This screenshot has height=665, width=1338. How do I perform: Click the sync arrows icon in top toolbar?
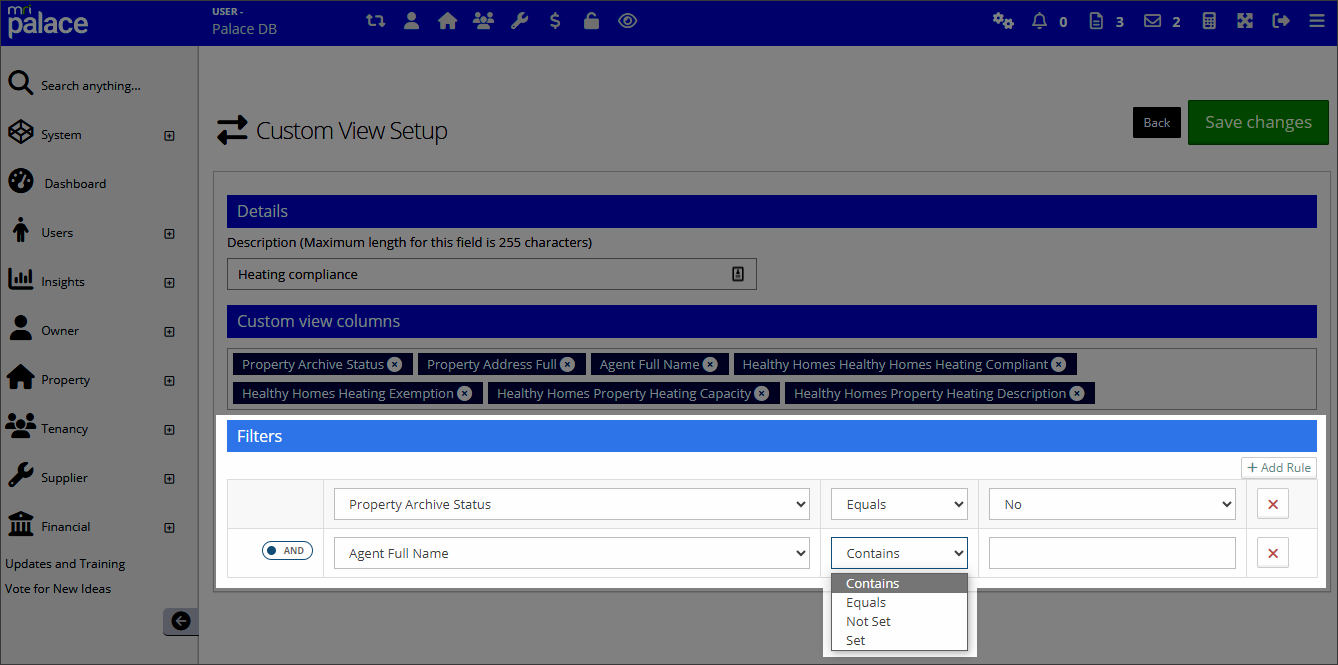(x=375, y=20)
